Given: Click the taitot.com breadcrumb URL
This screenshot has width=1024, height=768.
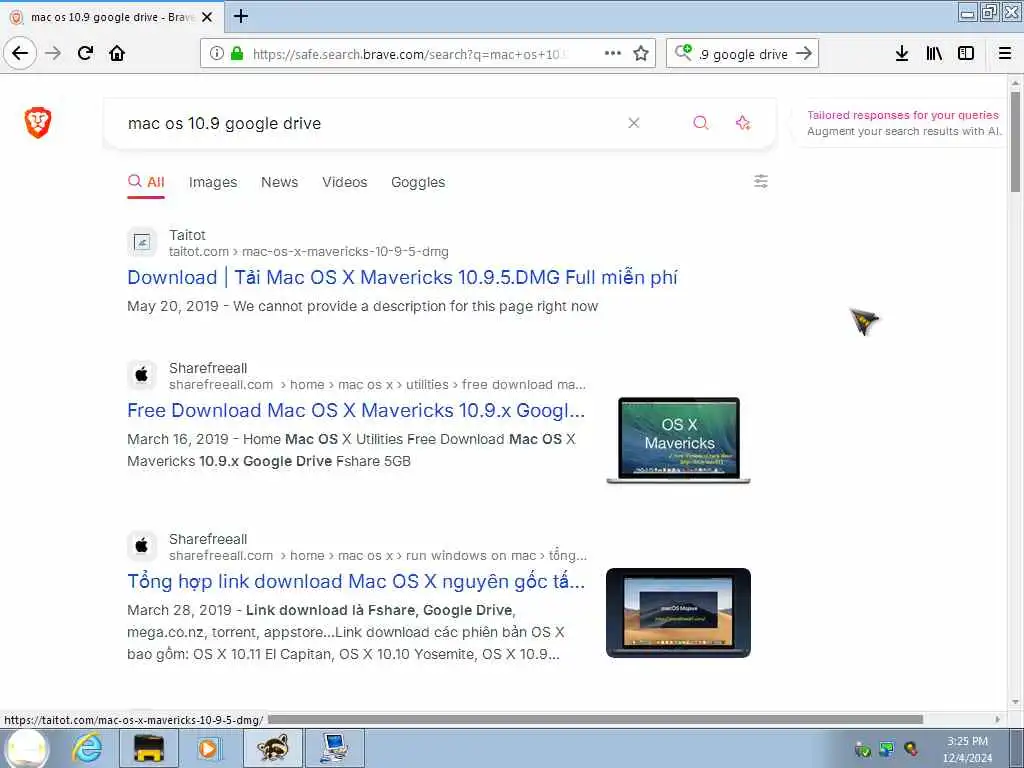Looking at the screenshot, I should click(308, 251).
